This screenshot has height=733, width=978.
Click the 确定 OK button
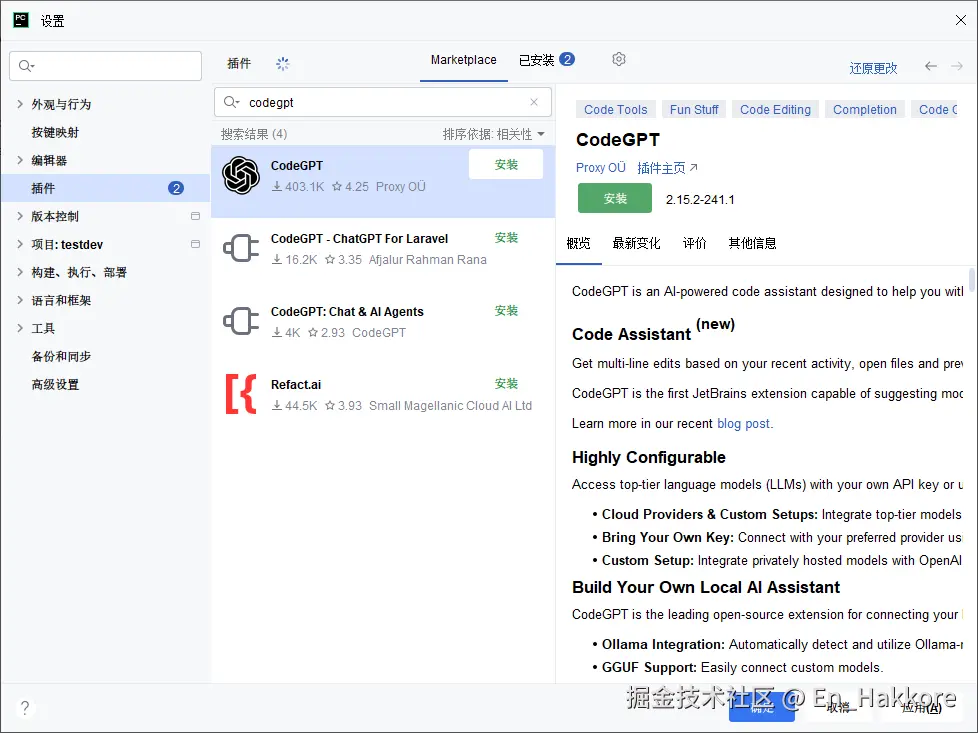[762, 708]
